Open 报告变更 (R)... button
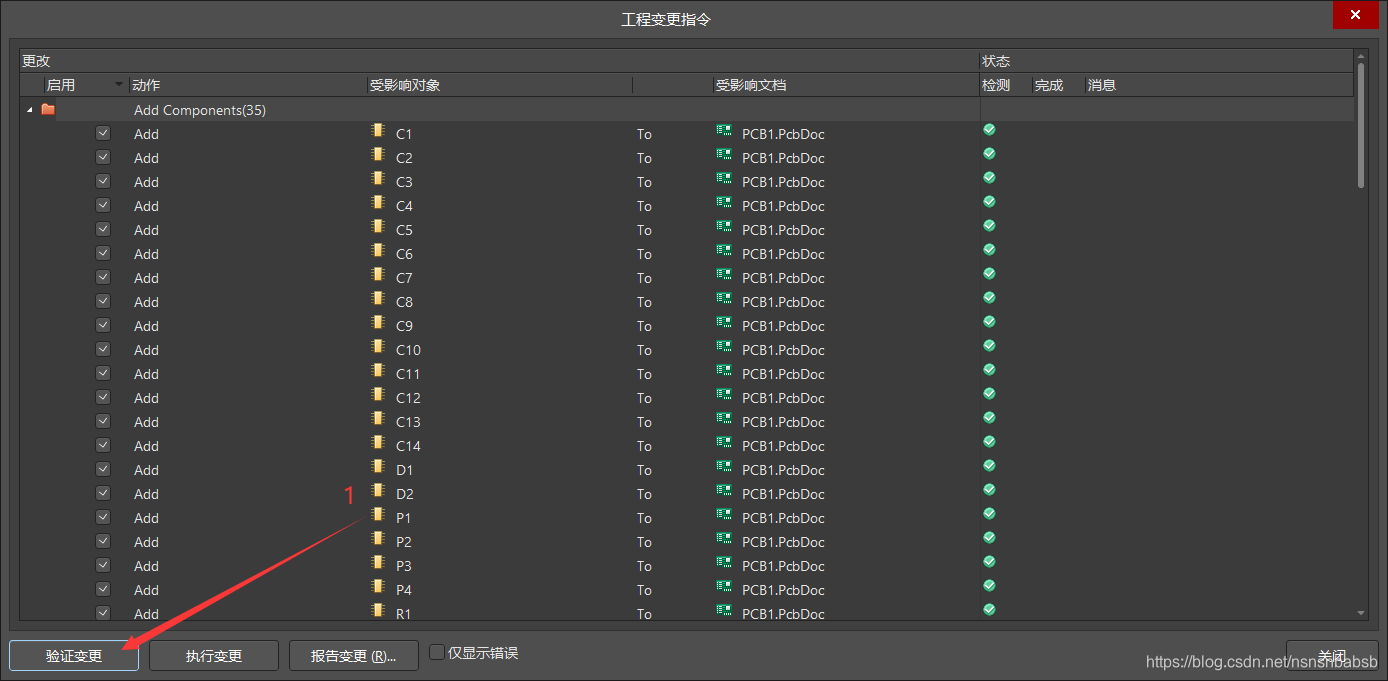 (x=354, y=656)
